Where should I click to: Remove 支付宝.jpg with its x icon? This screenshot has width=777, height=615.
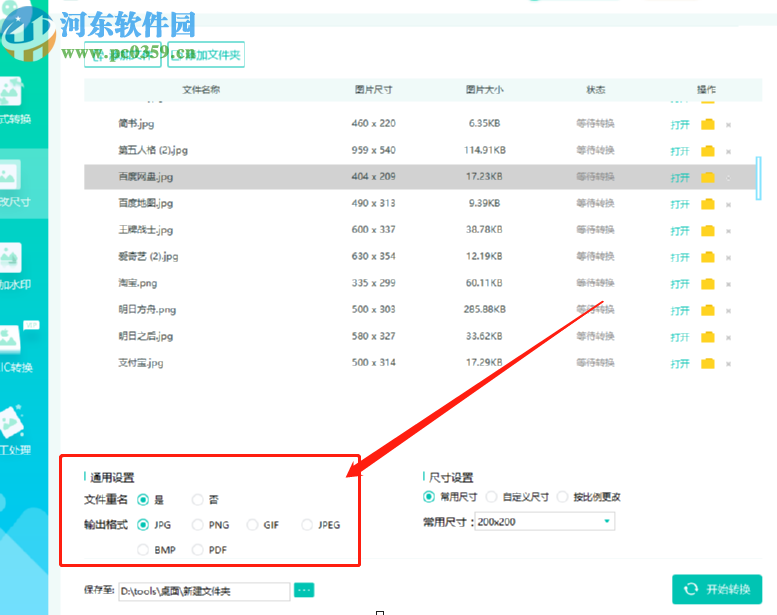pos(728,363)
